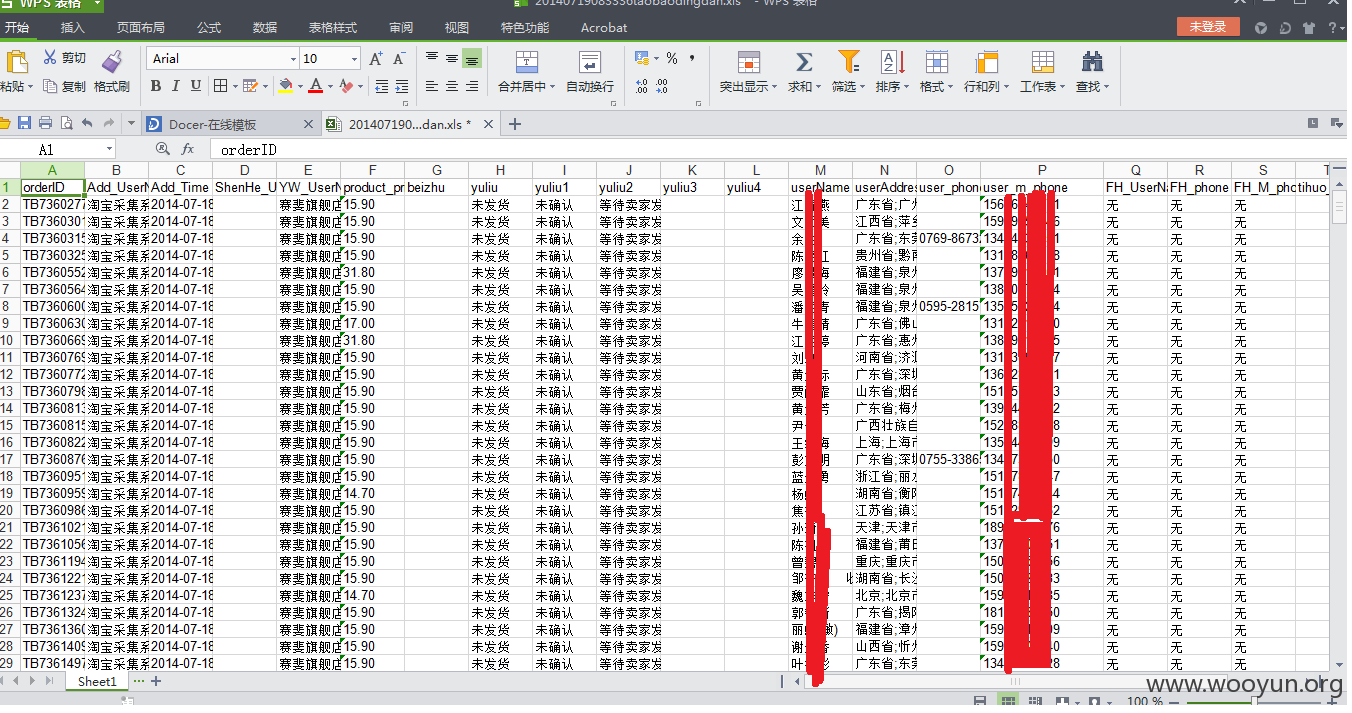Toggle middle vertical alignment
The image size is (1352, 713).
tap(452, 58)
